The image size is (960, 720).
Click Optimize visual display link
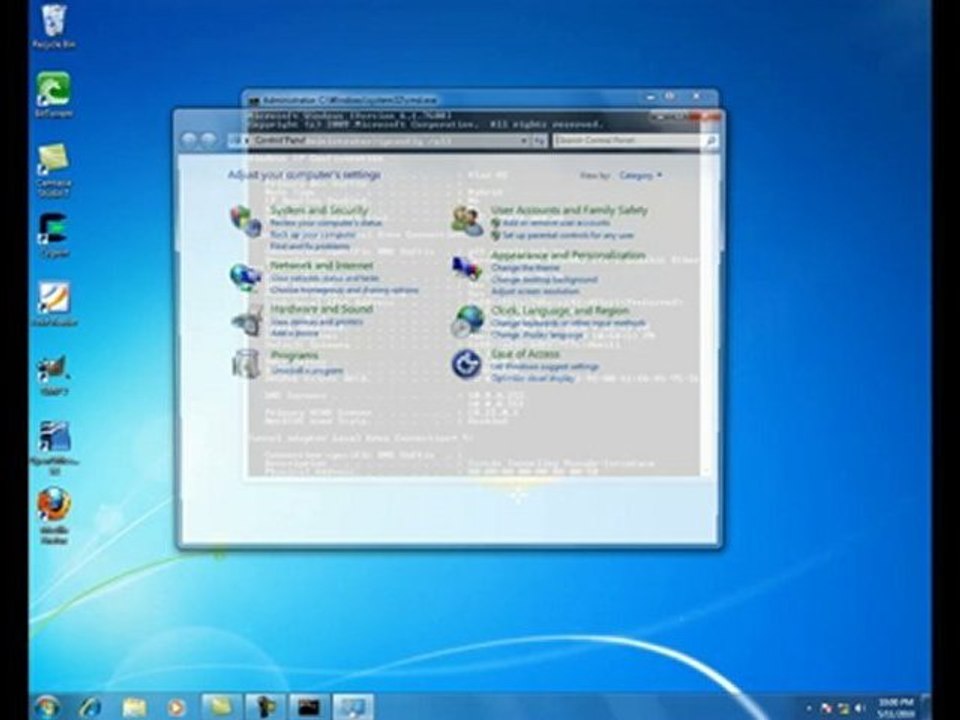tap(533, 378)
